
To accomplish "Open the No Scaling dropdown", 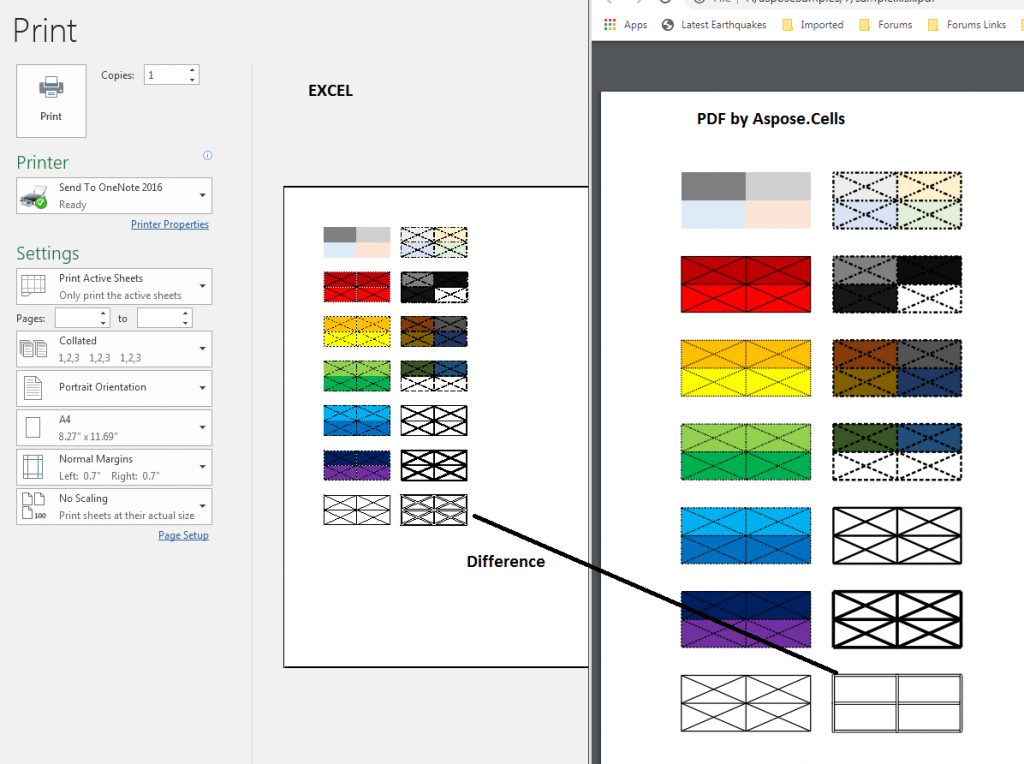I will click(114, 506).
